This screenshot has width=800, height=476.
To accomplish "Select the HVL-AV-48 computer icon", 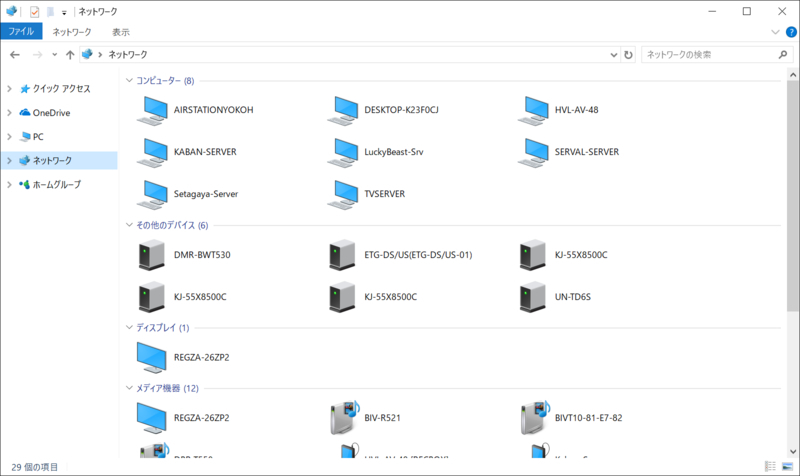I will click(533, 110).
